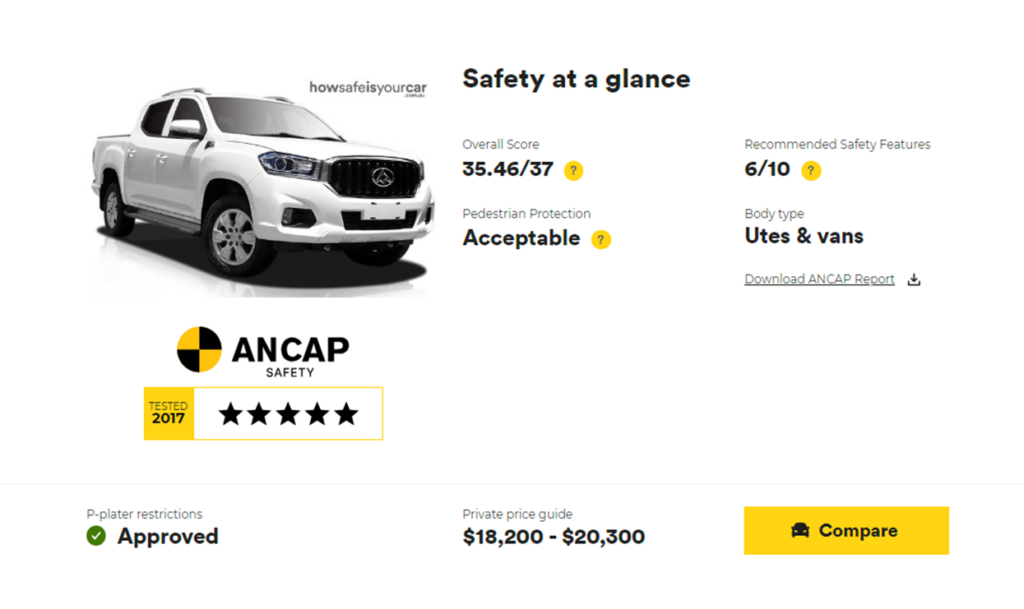Click the TESTED 2017 yellow badge
Viewport: 1024px width, 609px height.
(x=167, y=412)
